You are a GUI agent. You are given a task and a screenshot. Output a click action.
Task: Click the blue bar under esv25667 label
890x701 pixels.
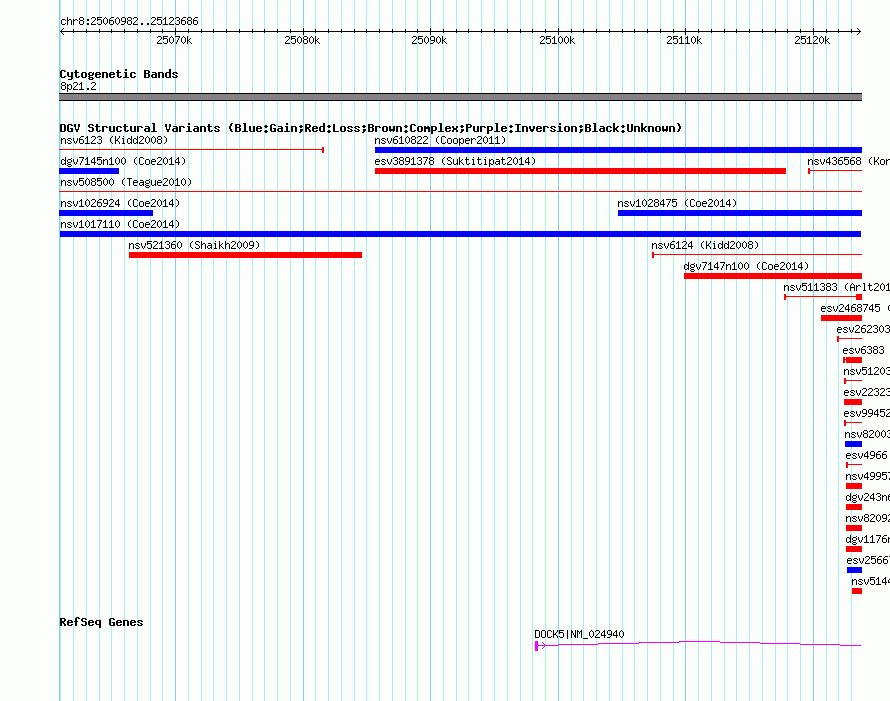[854, 570]
